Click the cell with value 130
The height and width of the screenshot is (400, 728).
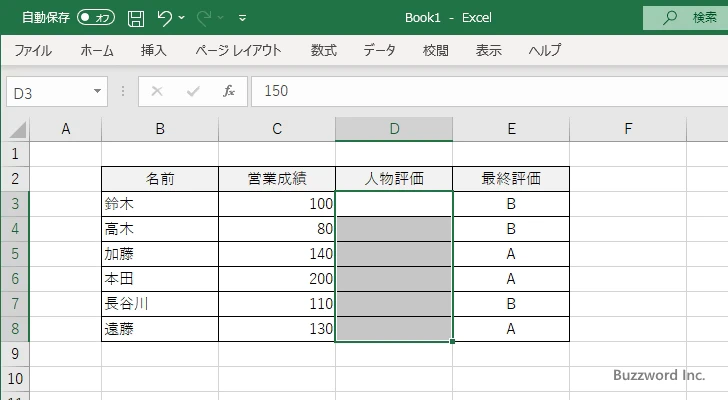277,329
